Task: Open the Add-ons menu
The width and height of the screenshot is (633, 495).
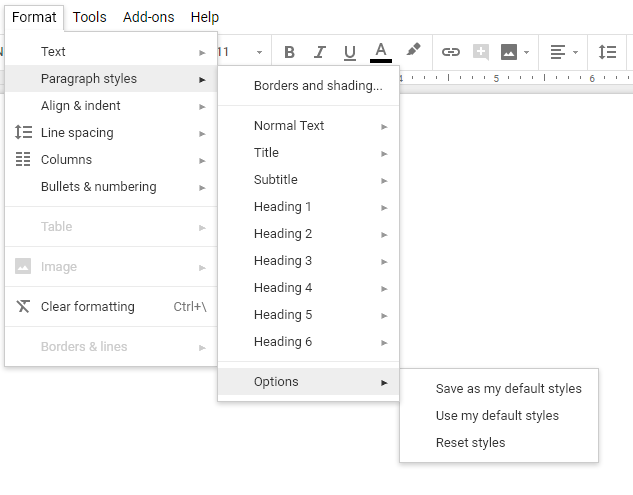Action: point(149,17)
